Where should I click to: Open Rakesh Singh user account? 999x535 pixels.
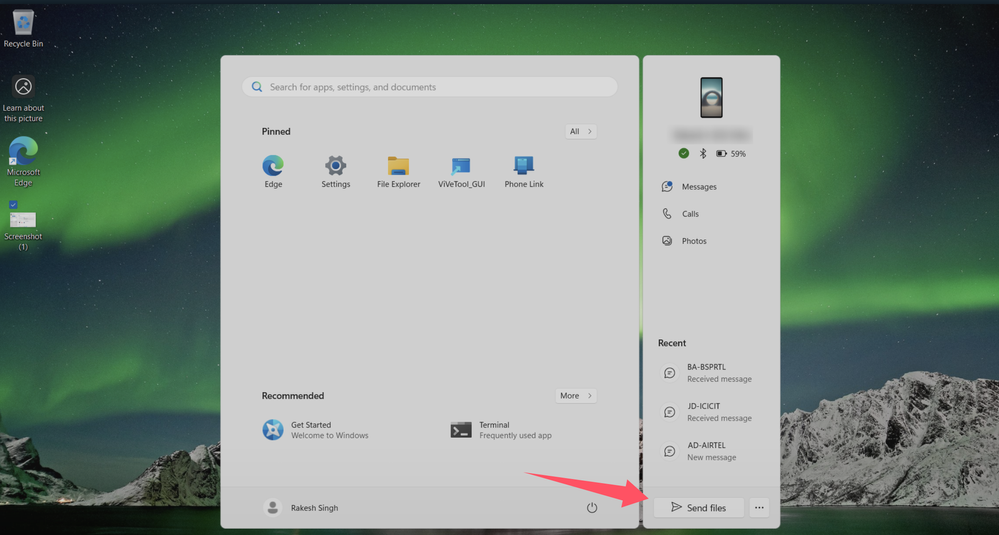pyautogui.click(x=301, y=508)
